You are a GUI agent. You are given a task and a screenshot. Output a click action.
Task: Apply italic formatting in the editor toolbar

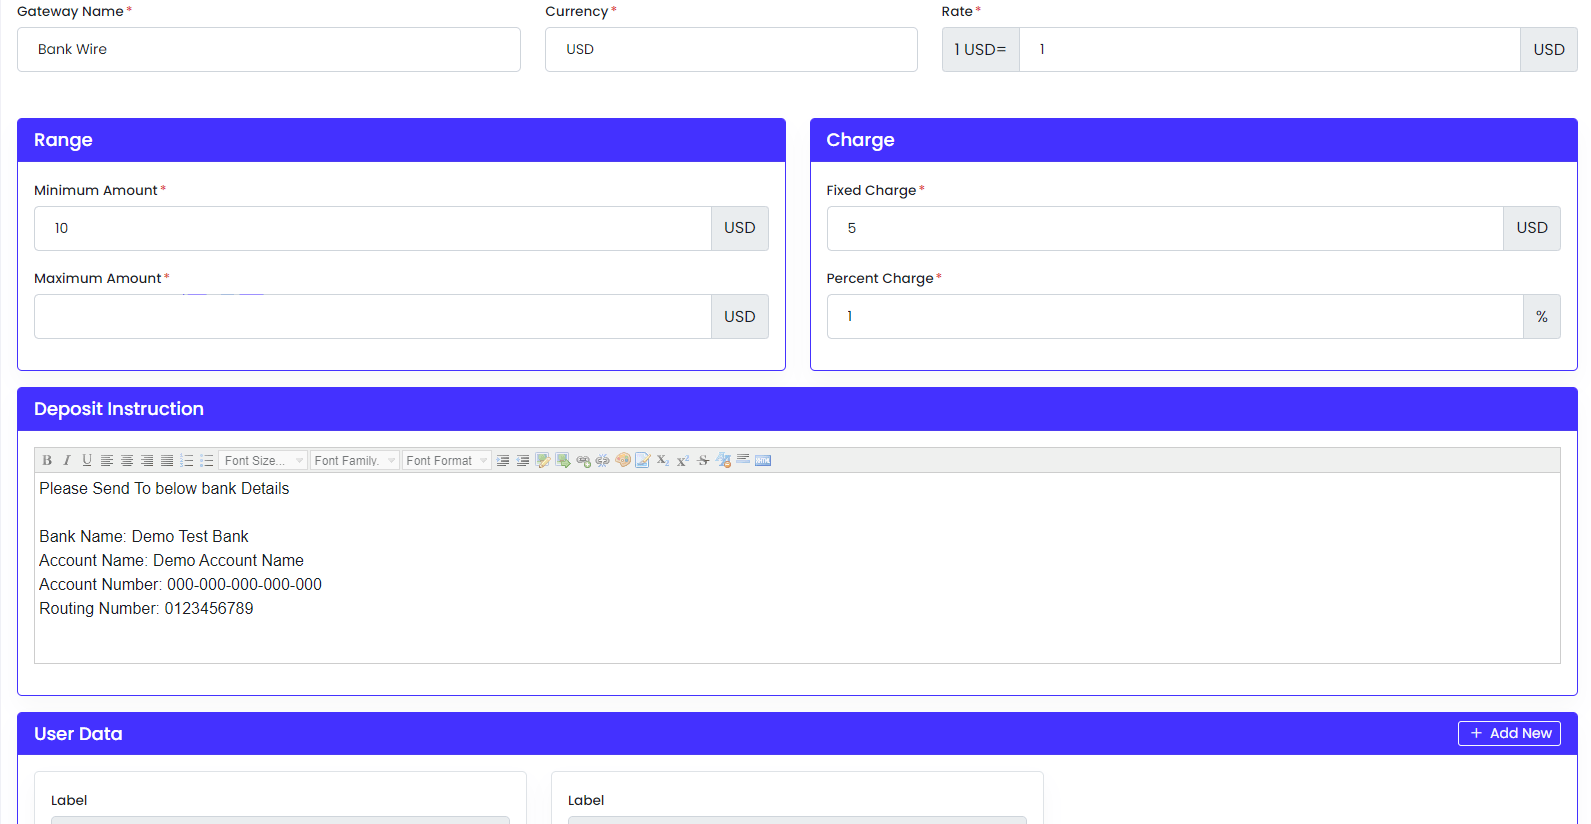(x=67, y=460)
